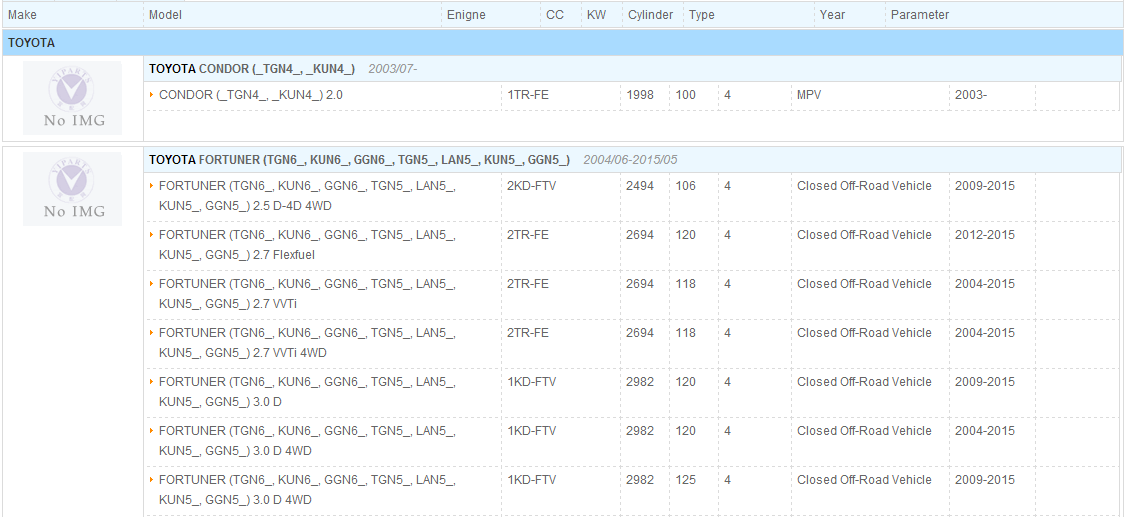Click the 2494 CC value

640,186
